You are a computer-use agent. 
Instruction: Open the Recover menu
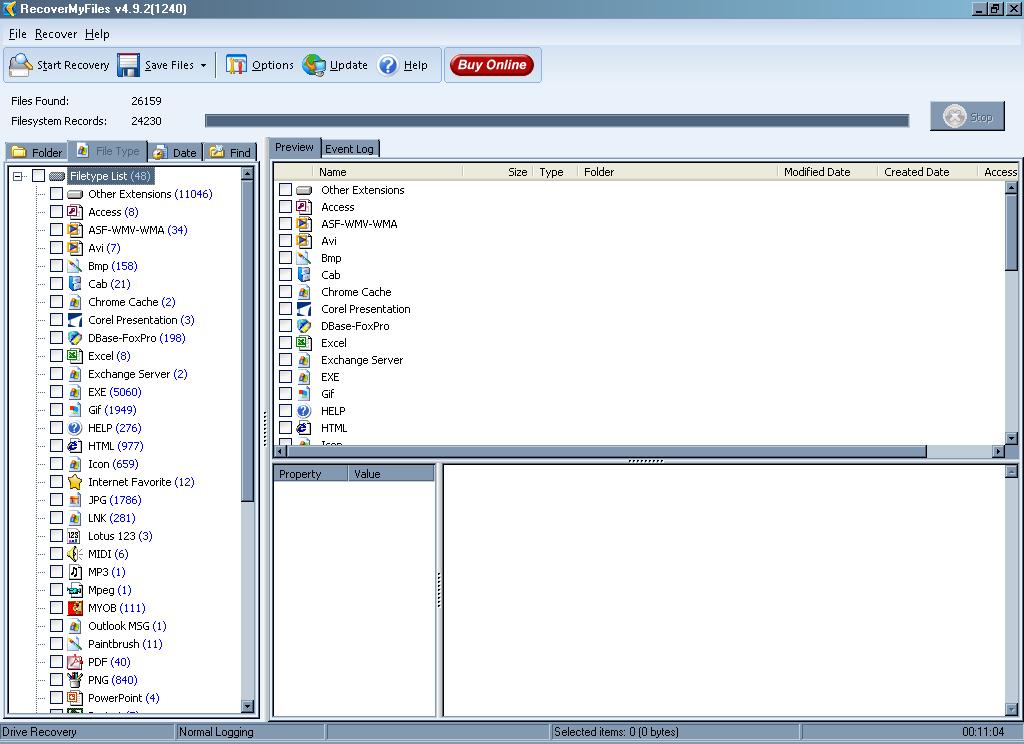pyautogui.click(x=56, y=34)
